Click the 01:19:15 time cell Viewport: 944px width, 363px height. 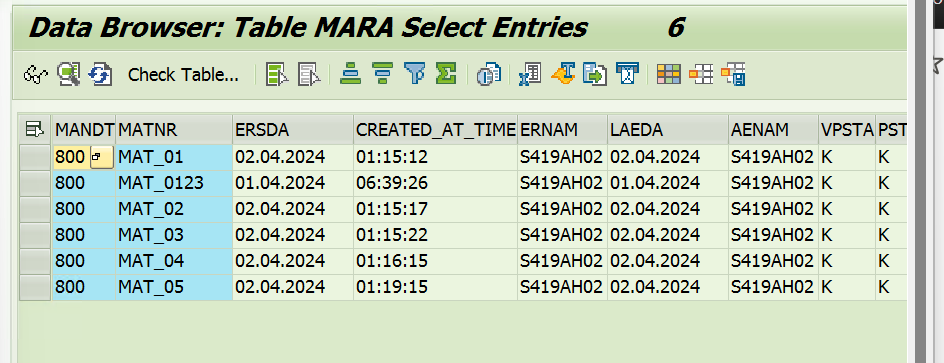(x=435, y=287)
